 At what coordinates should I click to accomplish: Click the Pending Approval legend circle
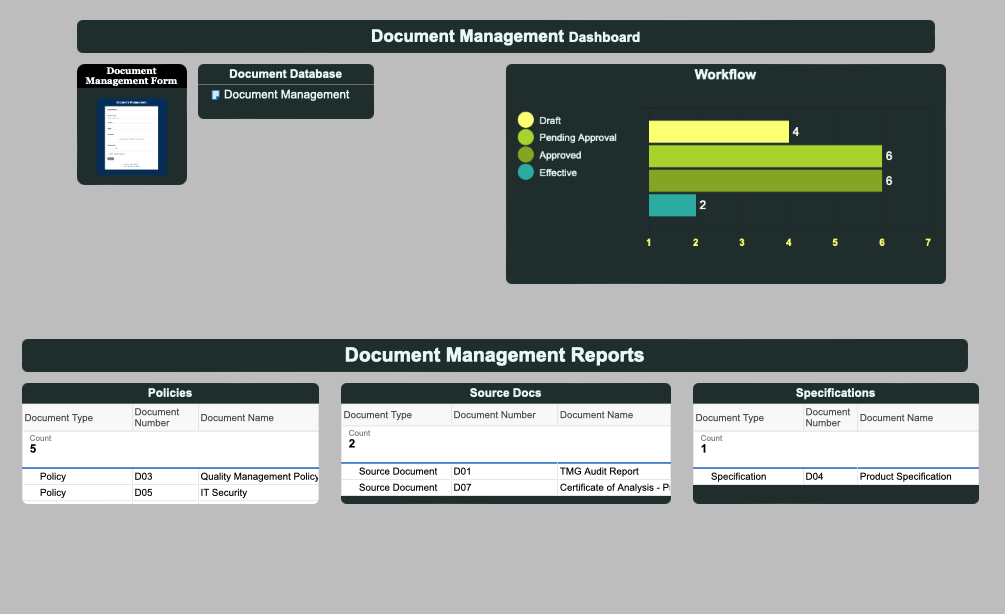click(526, 138)
